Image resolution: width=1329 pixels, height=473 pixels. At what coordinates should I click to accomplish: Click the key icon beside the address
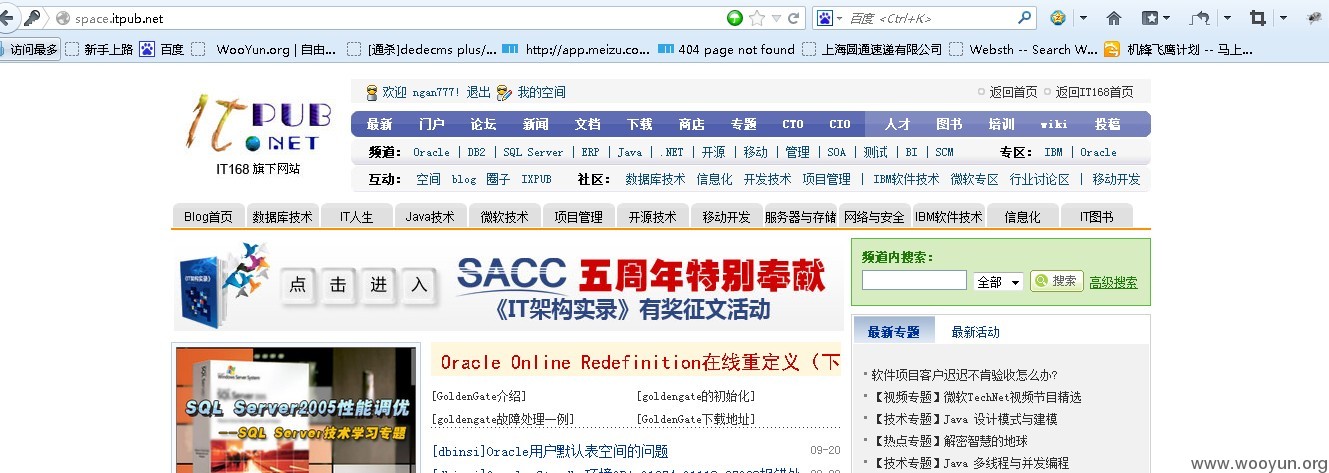click(x=31, y=18)
